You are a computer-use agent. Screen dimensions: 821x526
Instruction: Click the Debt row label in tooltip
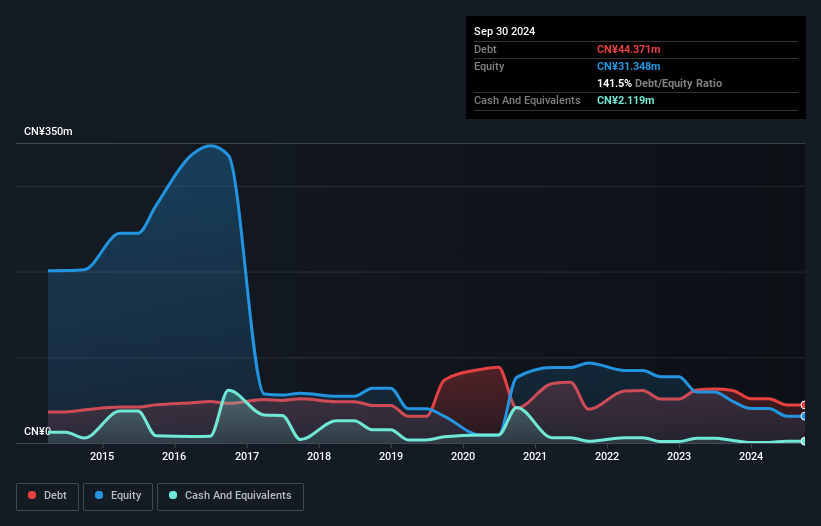pyautogui.click(x=485, y=49)
